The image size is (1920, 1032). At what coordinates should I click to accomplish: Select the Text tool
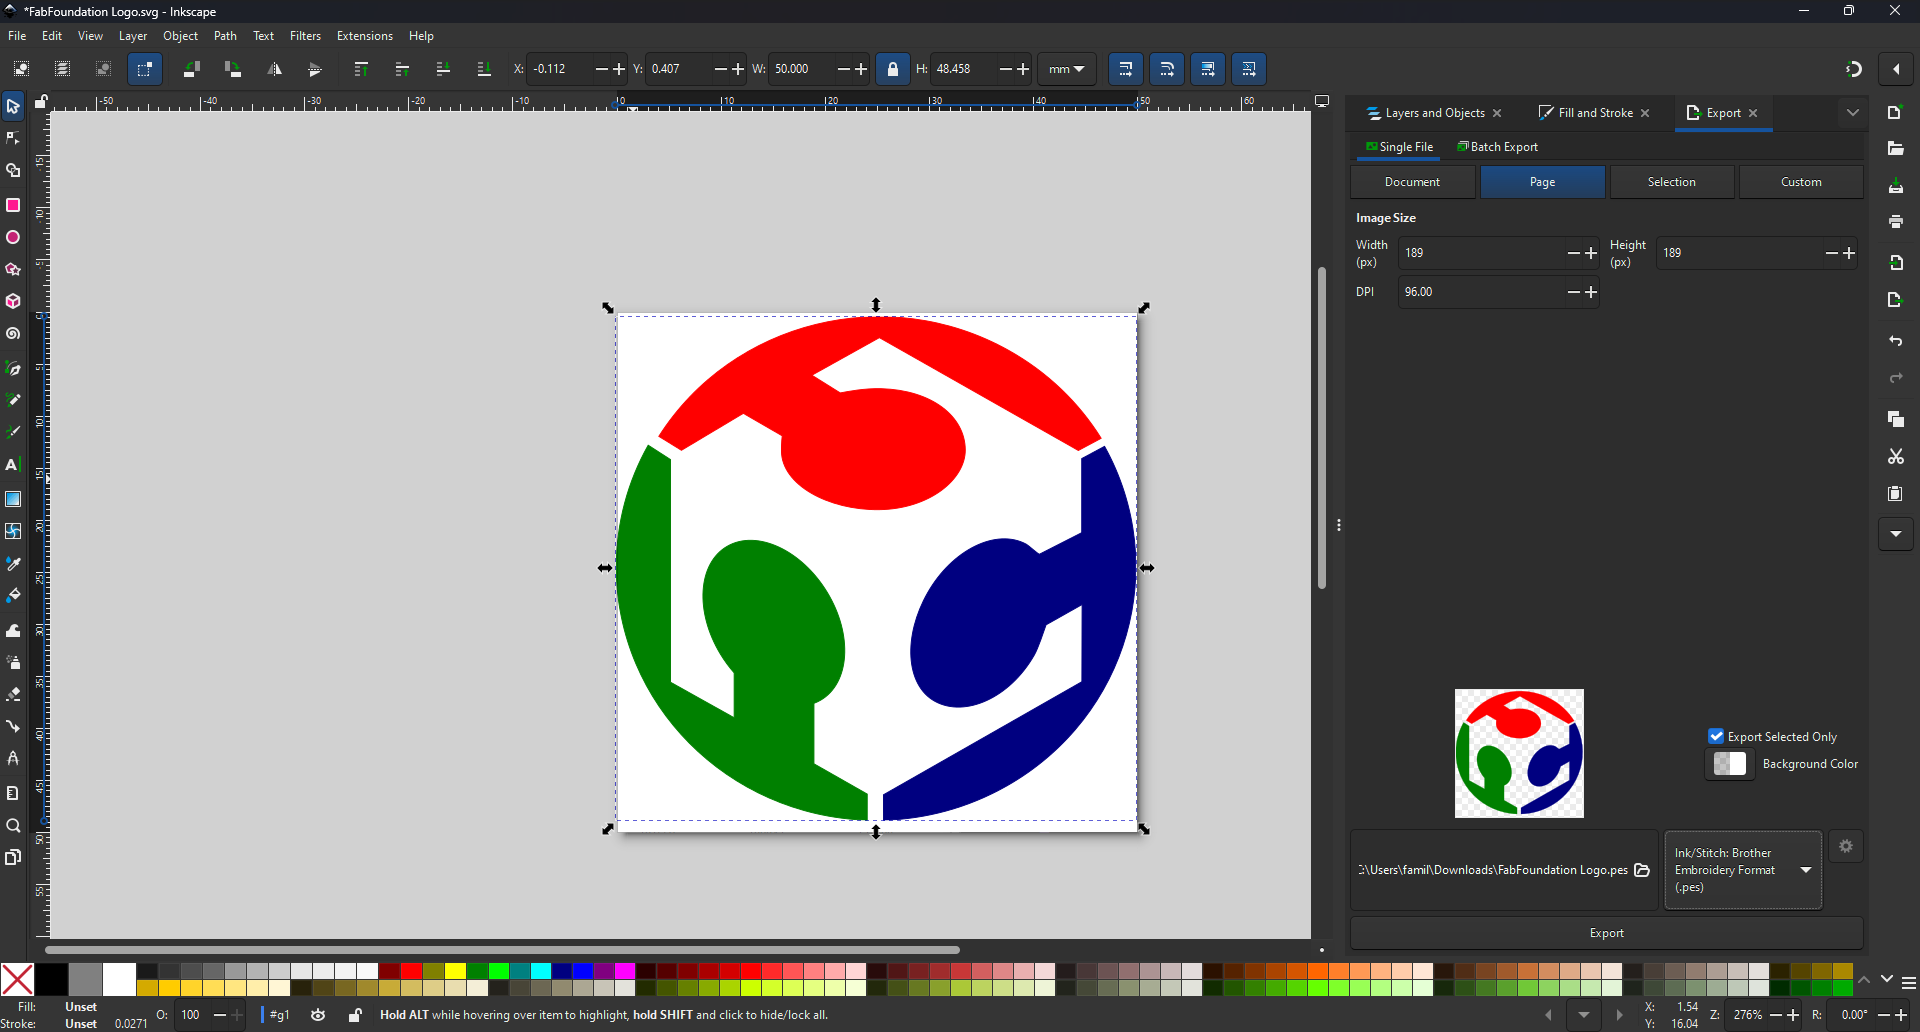coord(13,465)
